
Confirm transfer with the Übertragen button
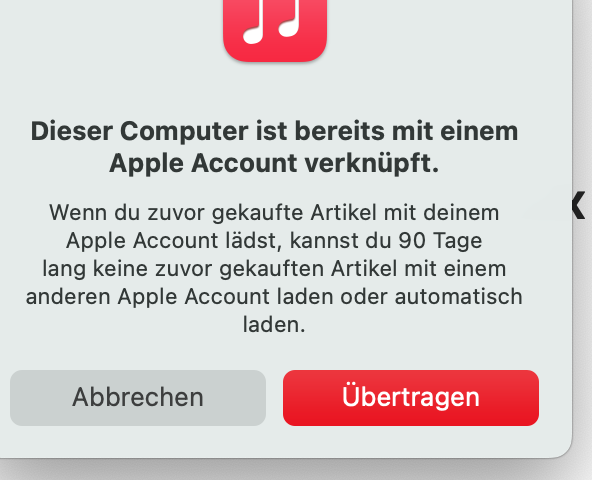click(x=411, y=398)
